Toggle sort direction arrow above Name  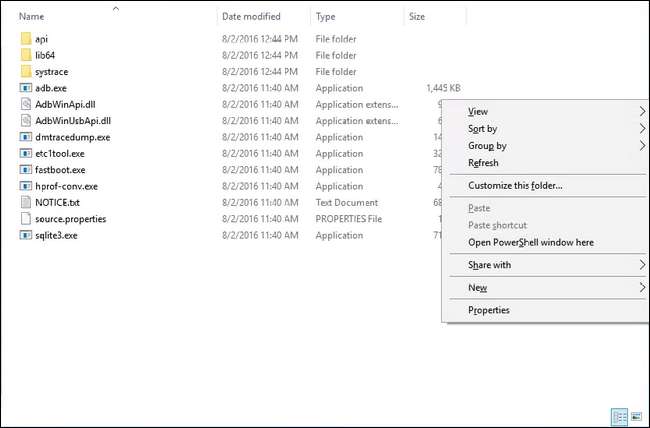[x=116, y=8]
